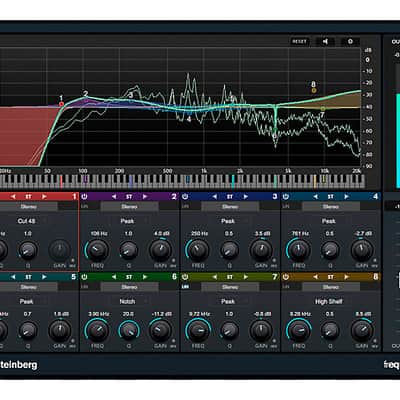Screen dimensions: 400x400
Task: Click band 8 left arrow in orange header
Action: click(x=315, y=277)
